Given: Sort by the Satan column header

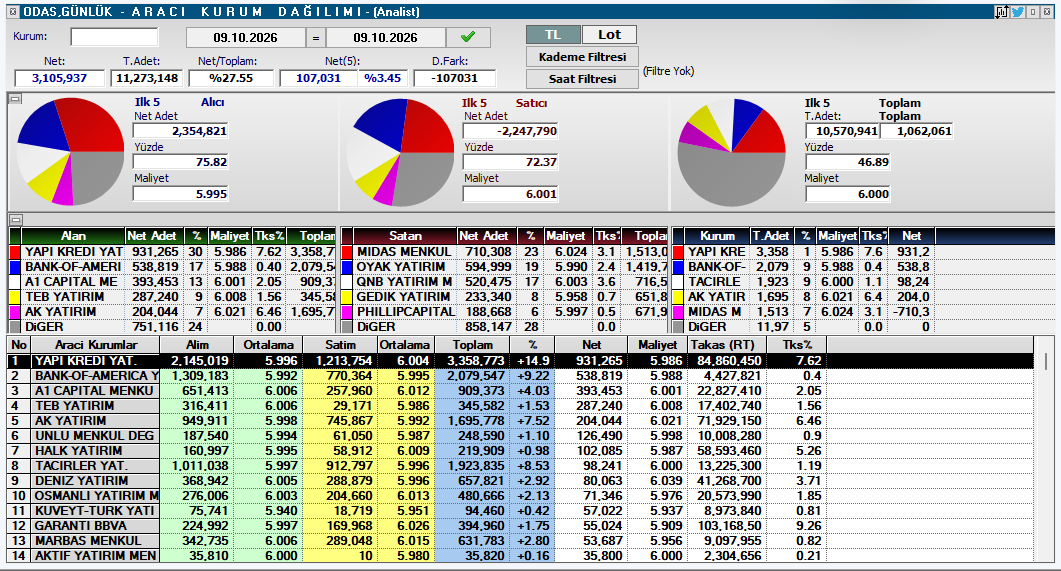Looking at the screenshot, I should tap(405, 235).
